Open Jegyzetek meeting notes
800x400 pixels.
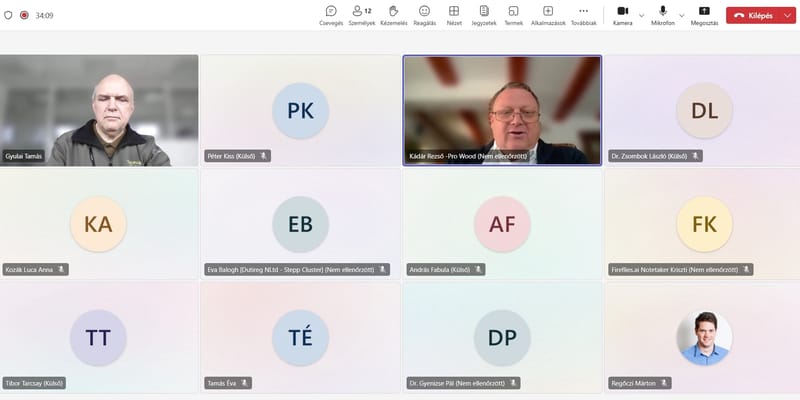[x=484, y=15]
